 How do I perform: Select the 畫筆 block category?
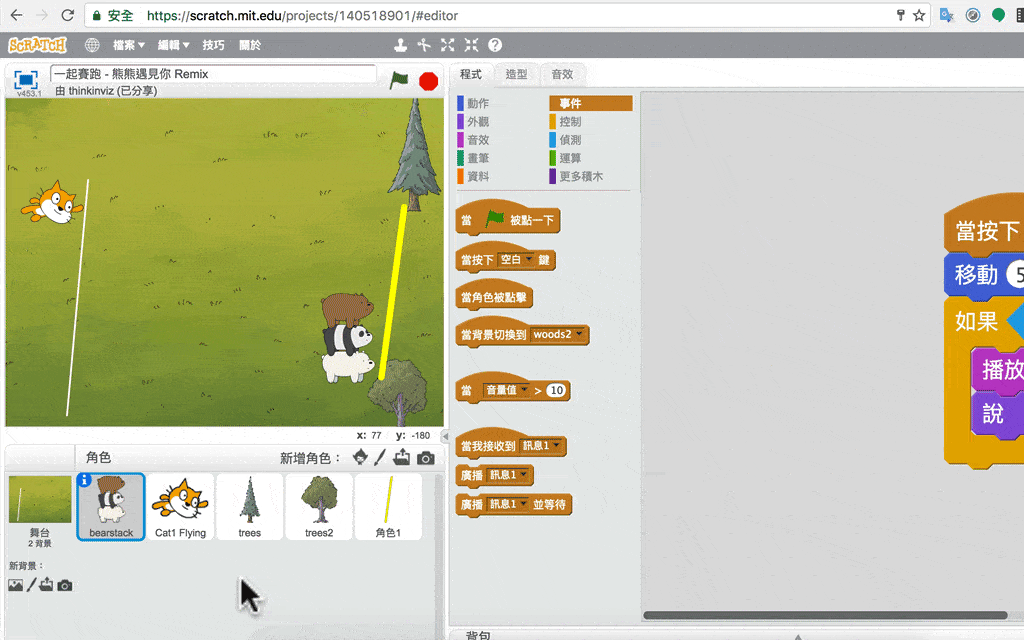click(477, 158)
